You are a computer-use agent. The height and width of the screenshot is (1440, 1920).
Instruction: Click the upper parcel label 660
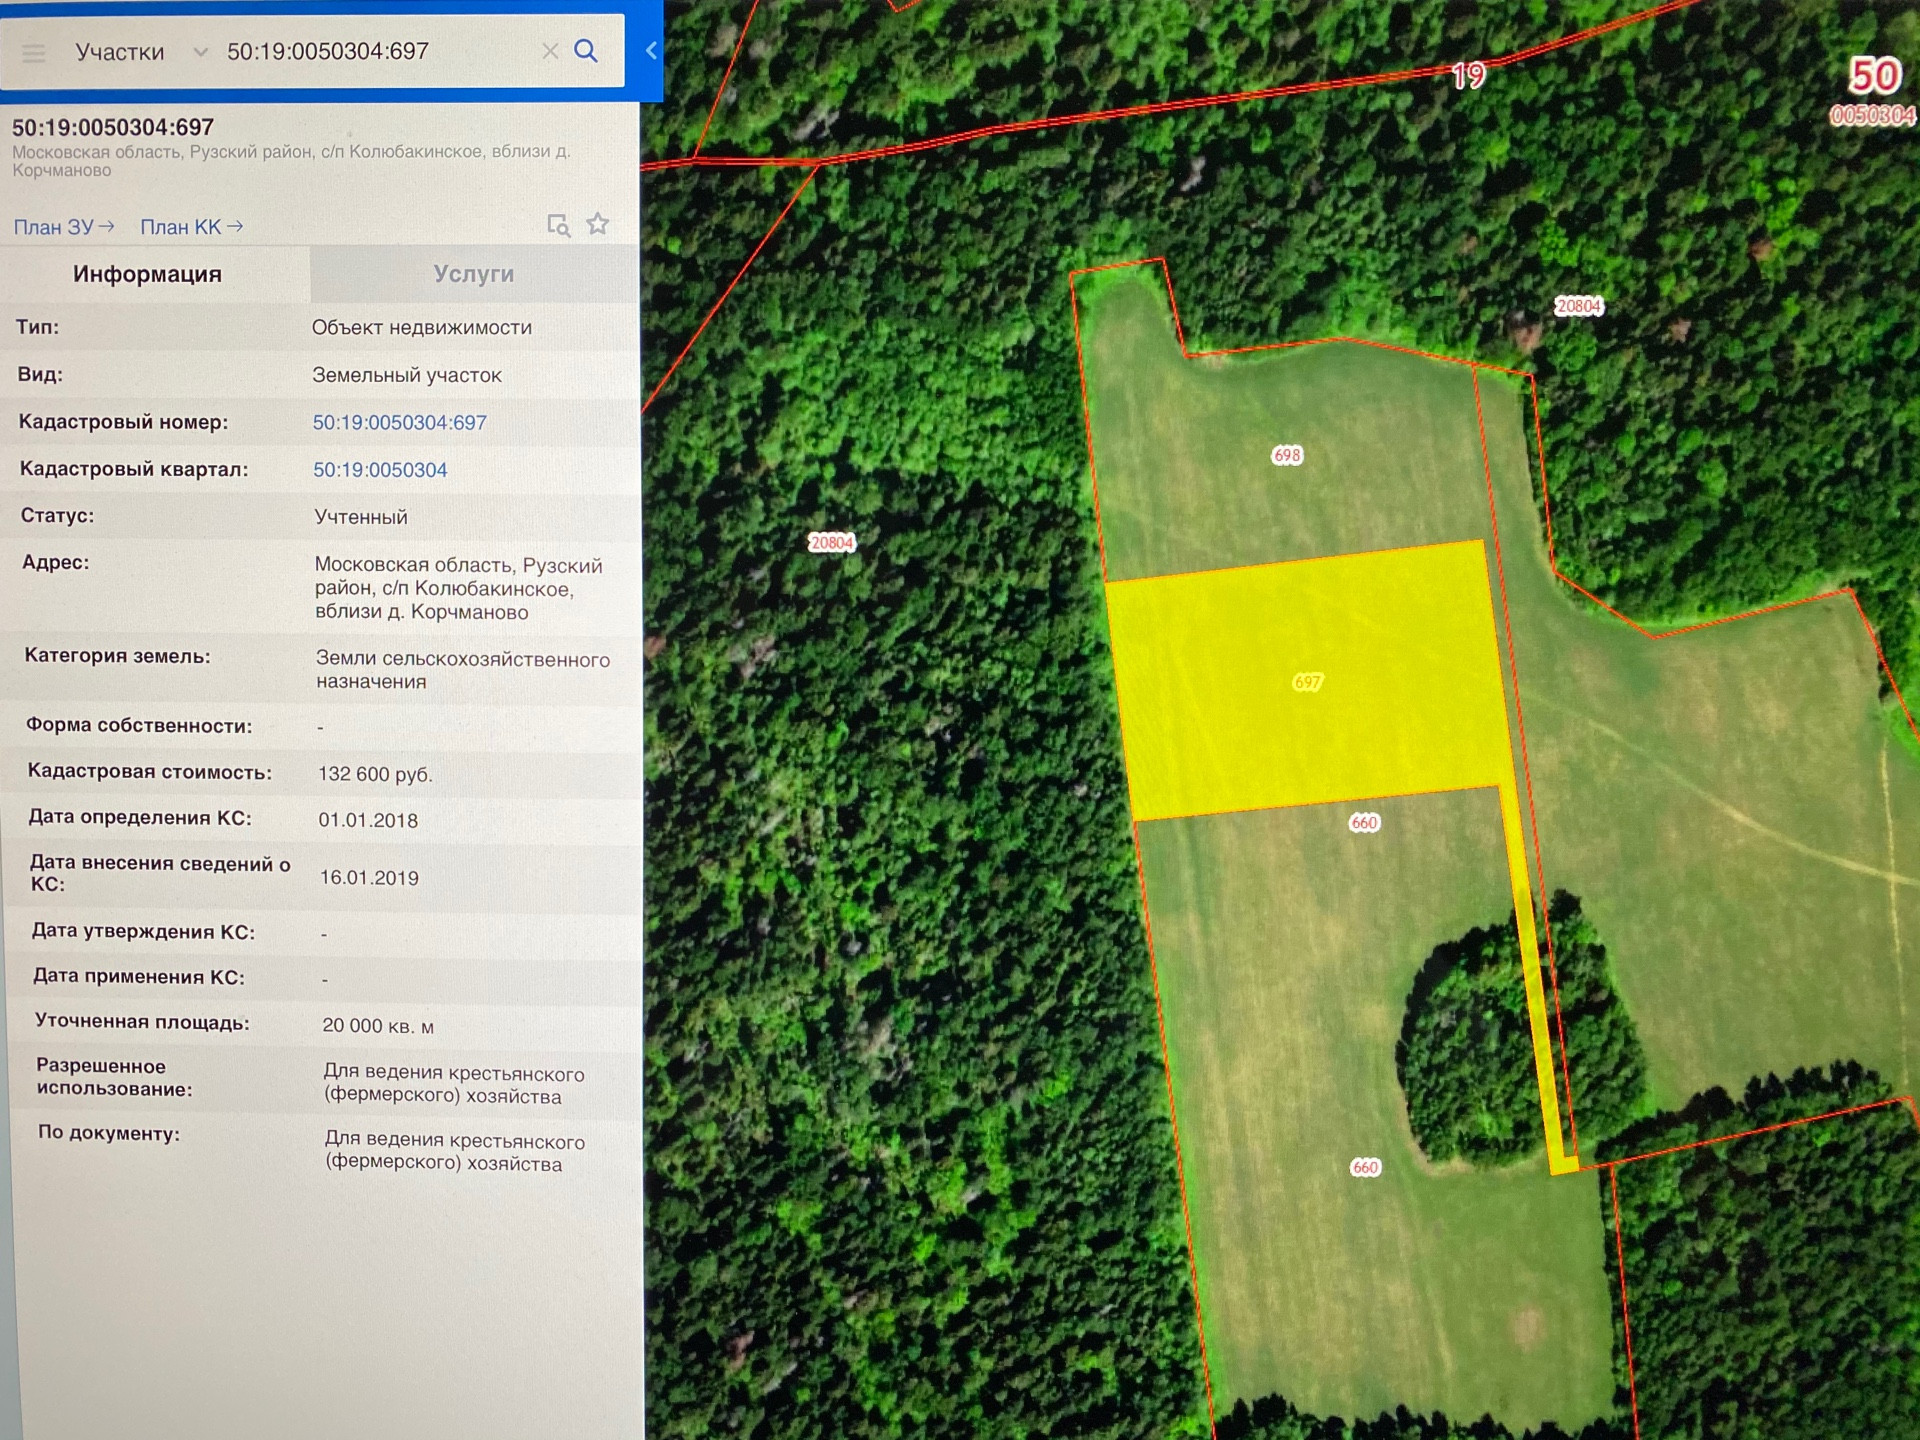(1364, 823)
